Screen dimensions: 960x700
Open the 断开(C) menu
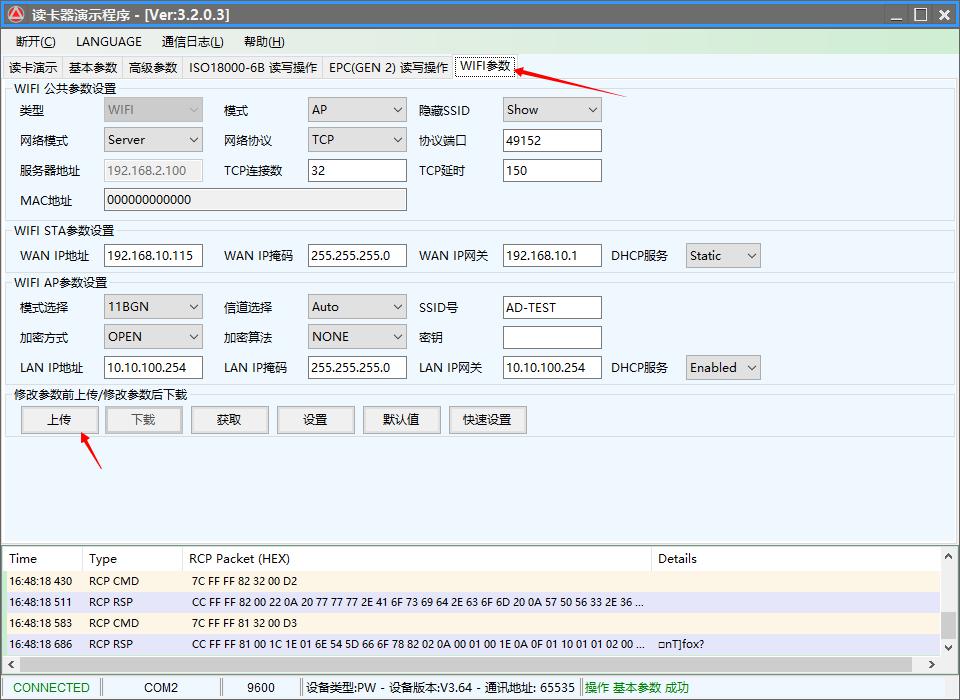(36, 42)
